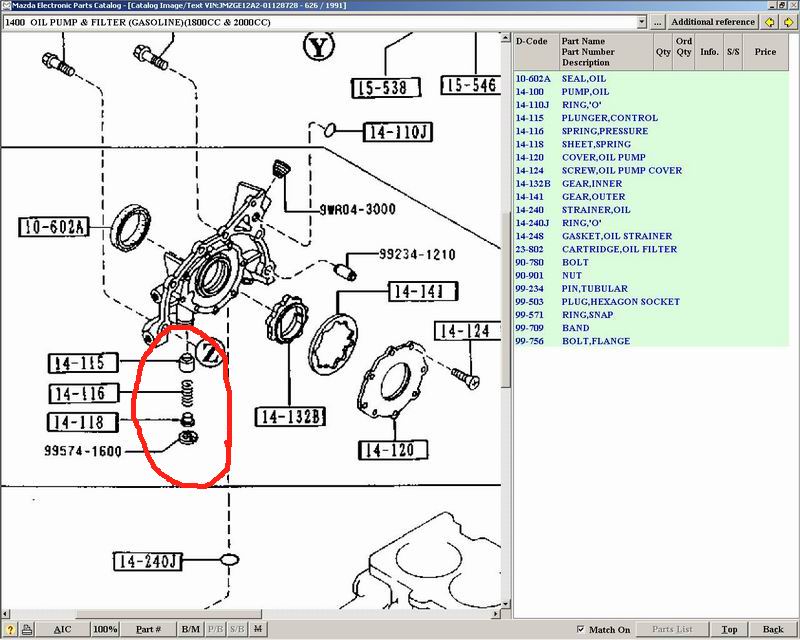Screen dimensions: 800x640
Task: Select D-Code 14-240J row in the list
Action: pyautogui.click(x=652, y=223)
